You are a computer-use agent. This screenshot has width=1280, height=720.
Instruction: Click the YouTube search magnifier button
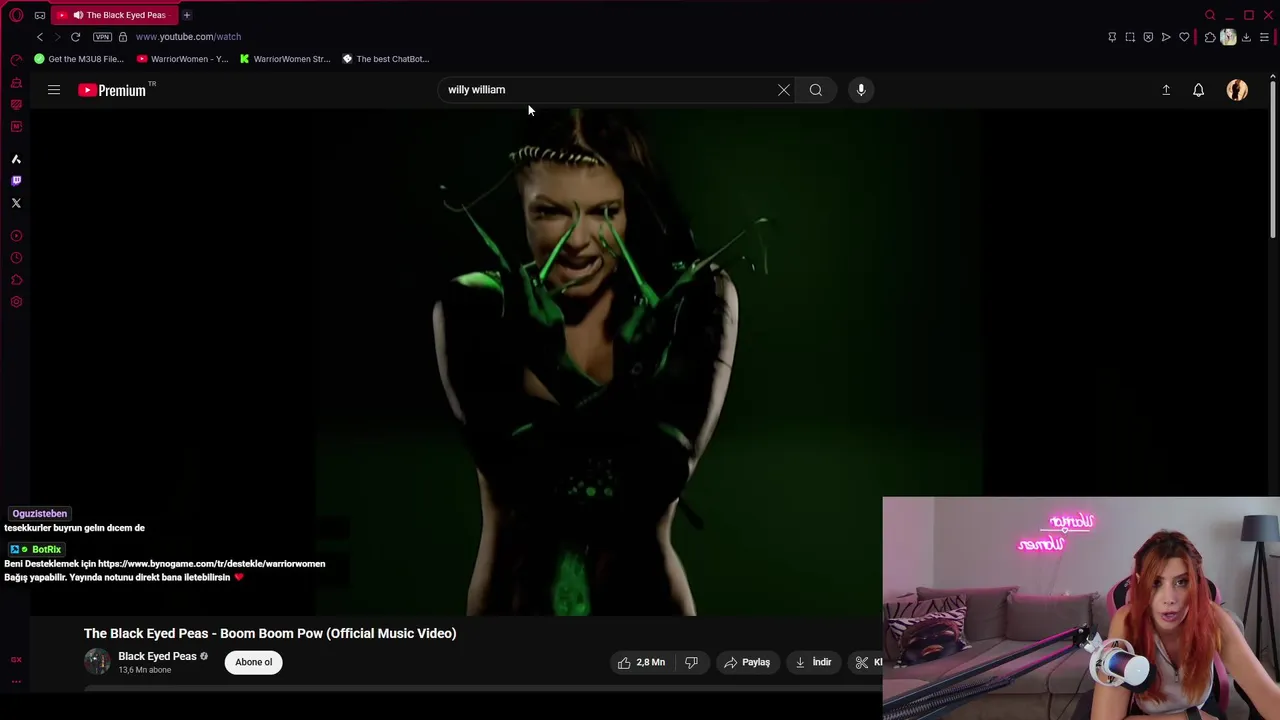click(x=816, y=90)
